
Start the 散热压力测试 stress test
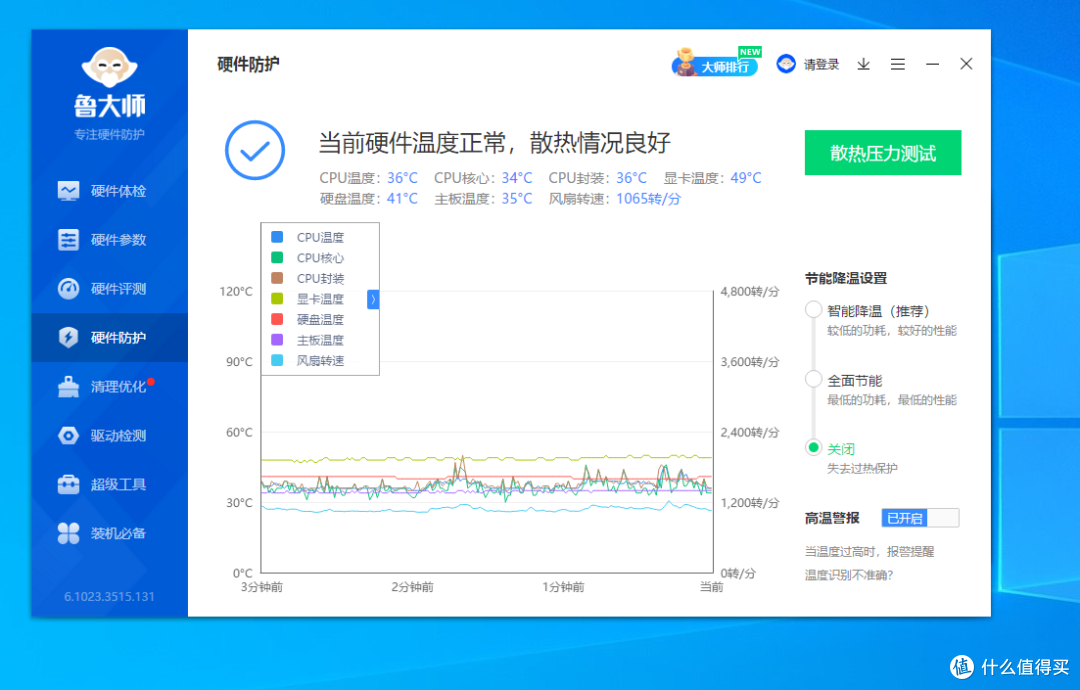[883, 152]
